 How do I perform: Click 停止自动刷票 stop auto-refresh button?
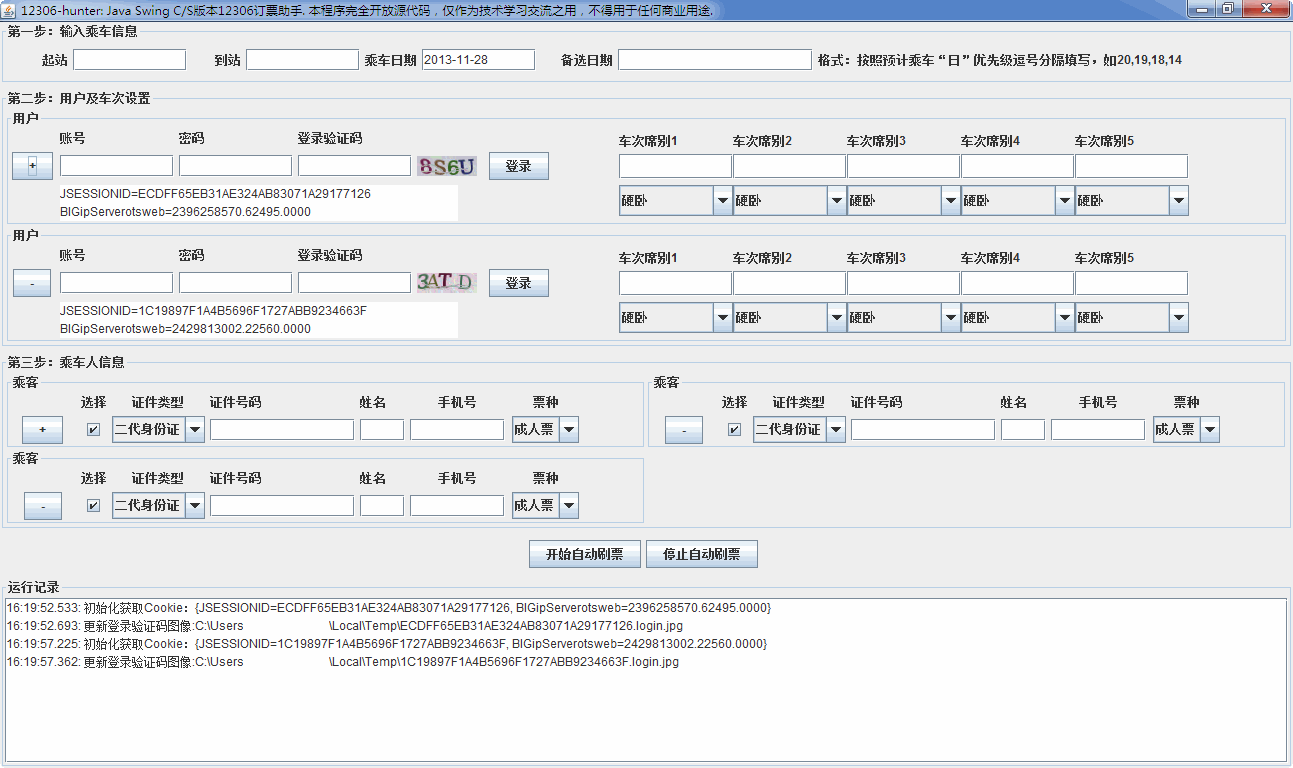[x=702, y=554]
